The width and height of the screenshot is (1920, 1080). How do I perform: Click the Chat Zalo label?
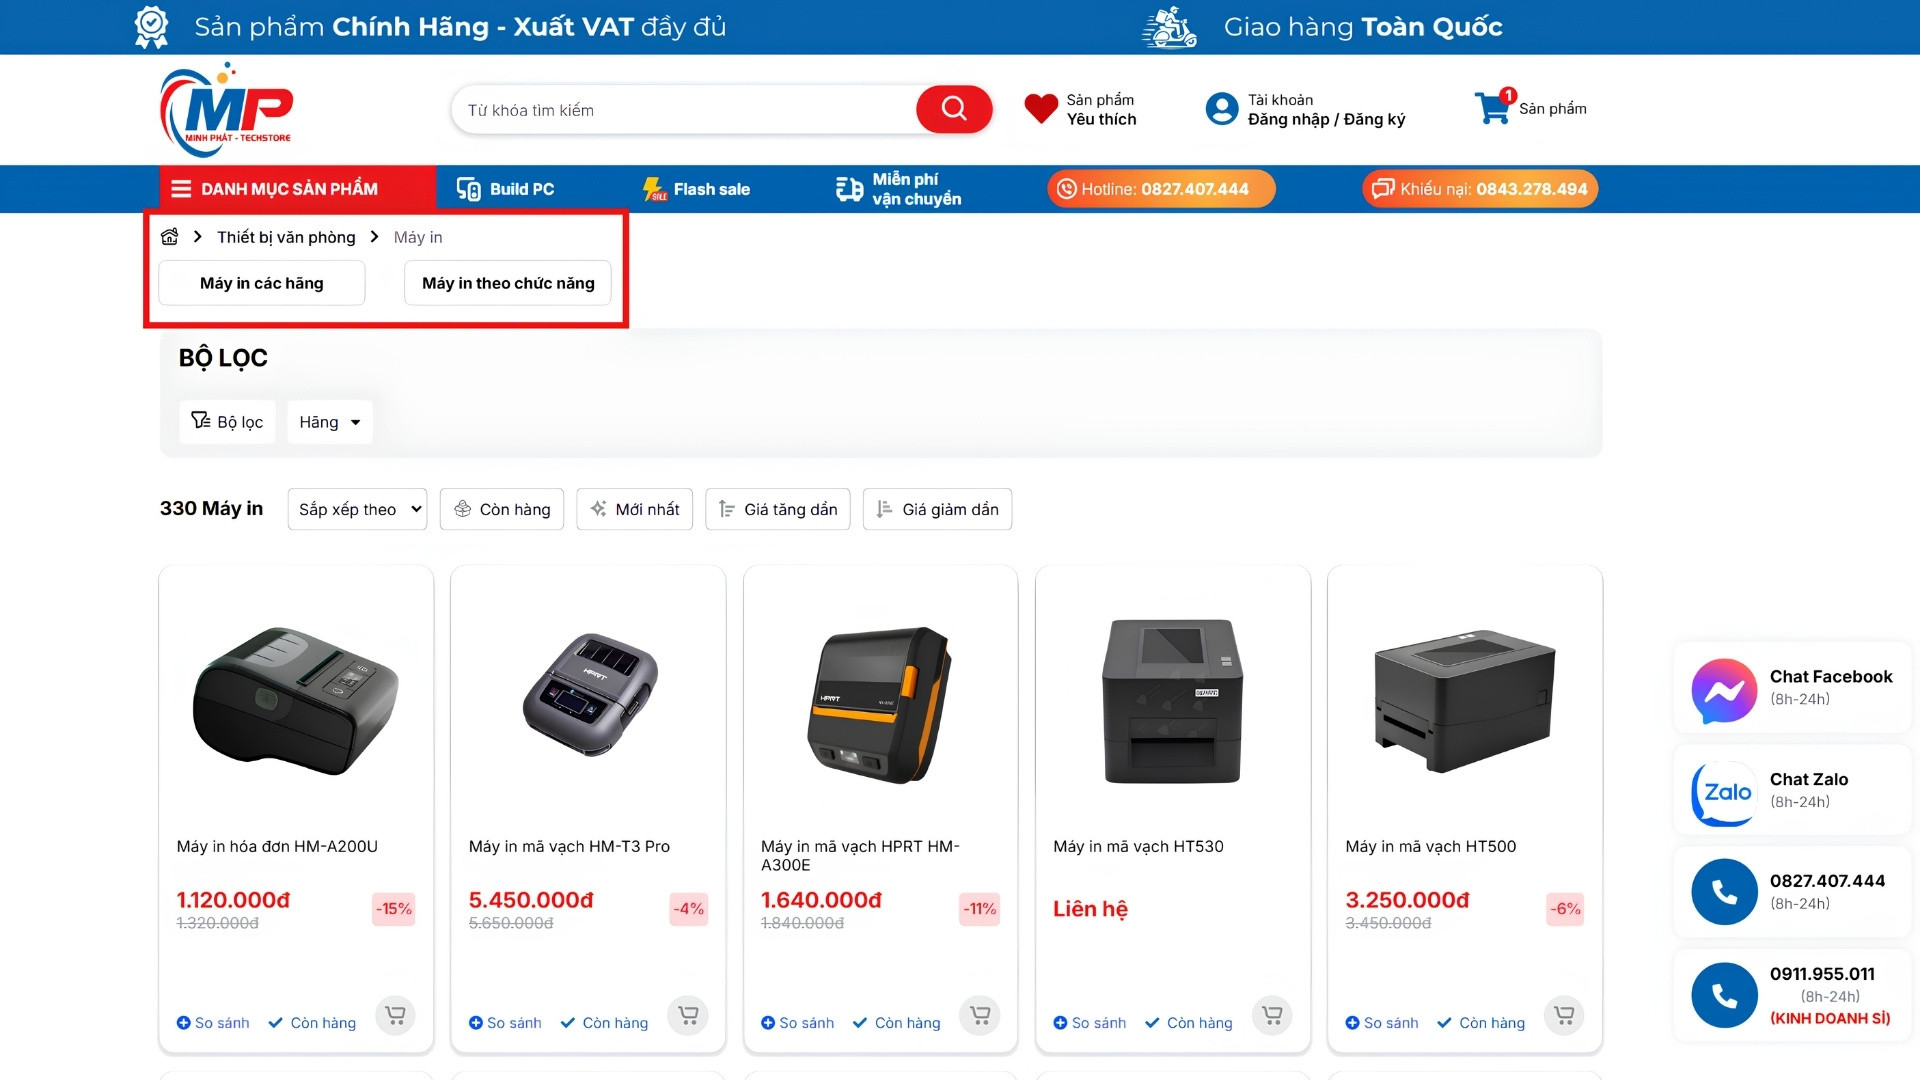coord(1809,780)
